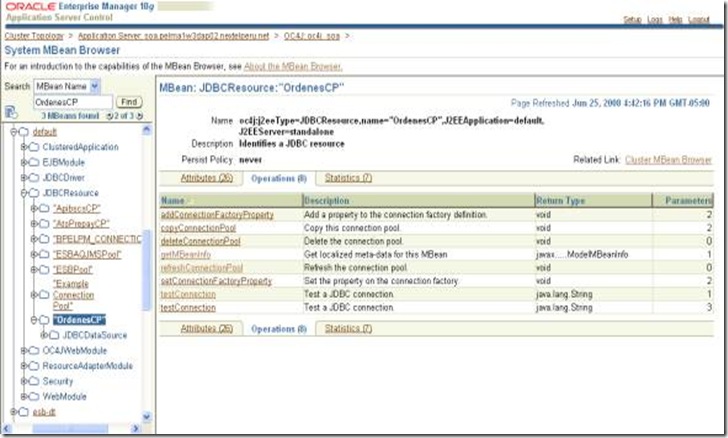Click the tree panel scroll right arrow
Viewport: 728px width, 438px height.
pos(136,428)
